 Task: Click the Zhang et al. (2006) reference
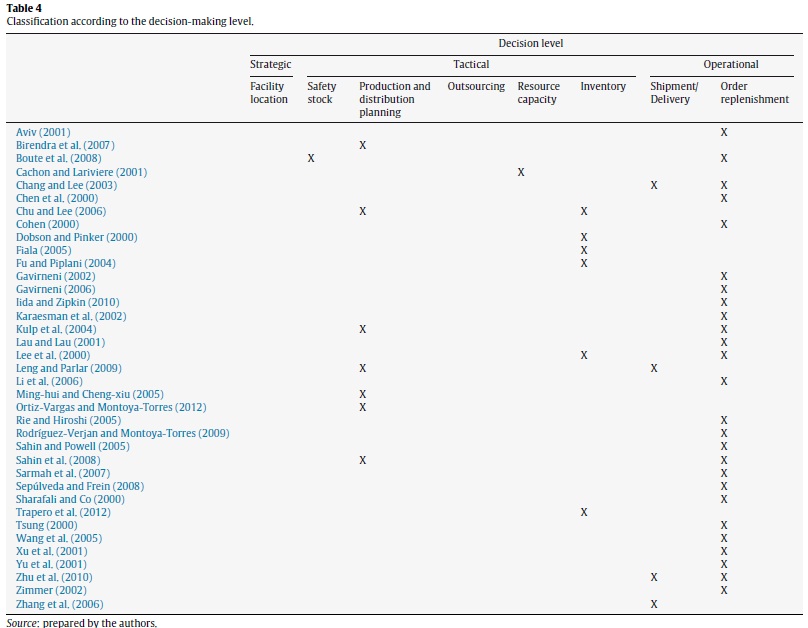pos(59,604)
